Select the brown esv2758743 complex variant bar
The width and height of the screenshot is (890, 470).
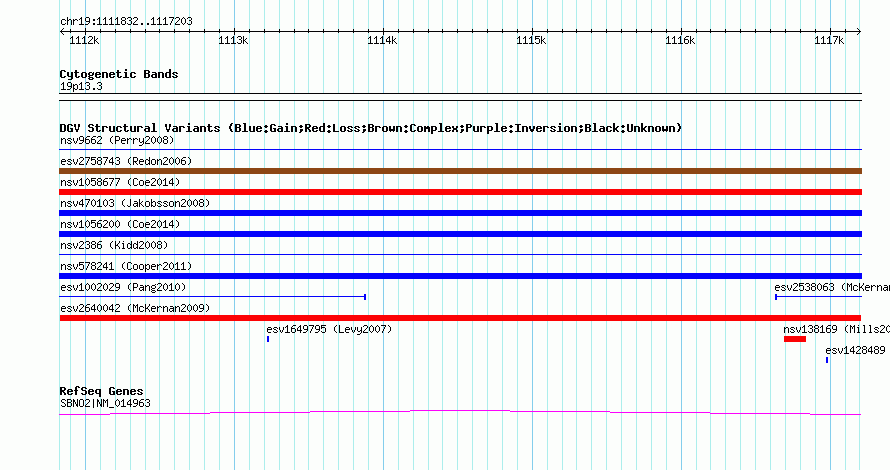[460, 171]
